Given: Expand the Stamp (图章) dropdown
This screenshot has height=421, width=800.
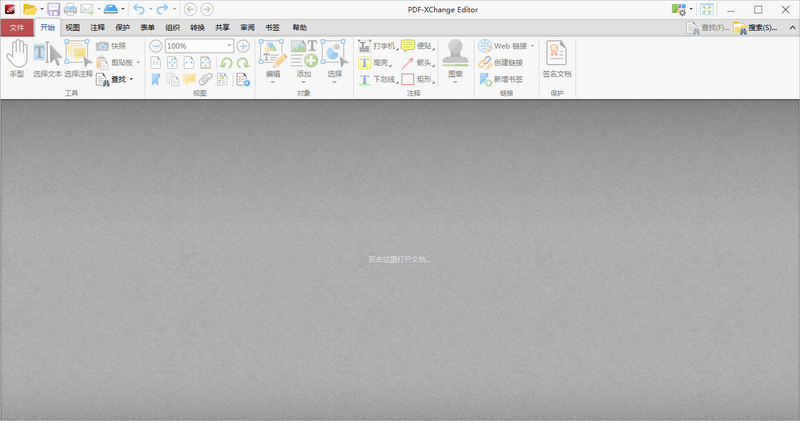Looking at the screenshot, I should [x=456, y=82].
